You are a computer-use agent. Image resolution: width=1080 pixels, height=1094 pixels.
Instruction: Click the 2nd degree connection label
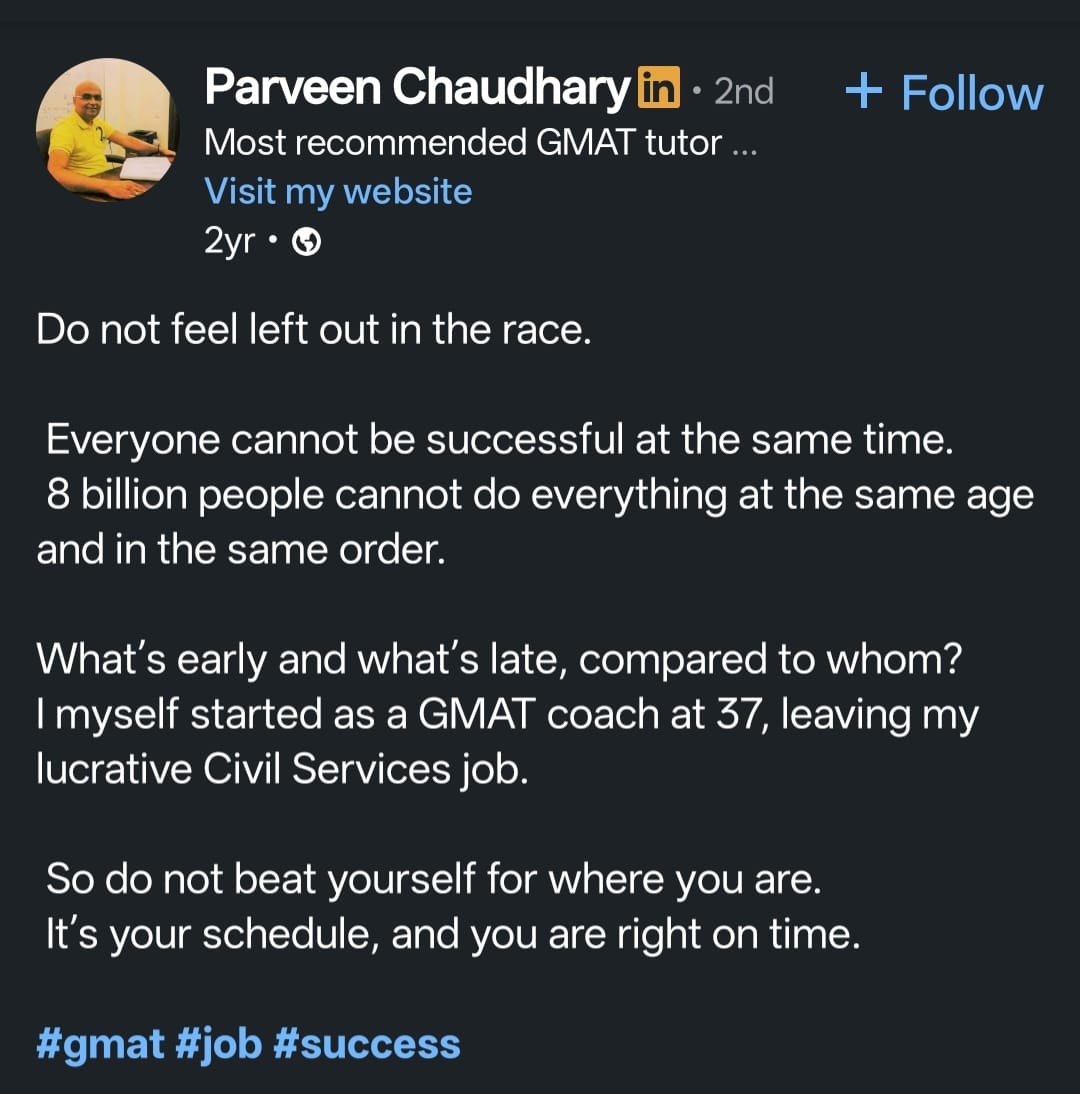[743, 92]
